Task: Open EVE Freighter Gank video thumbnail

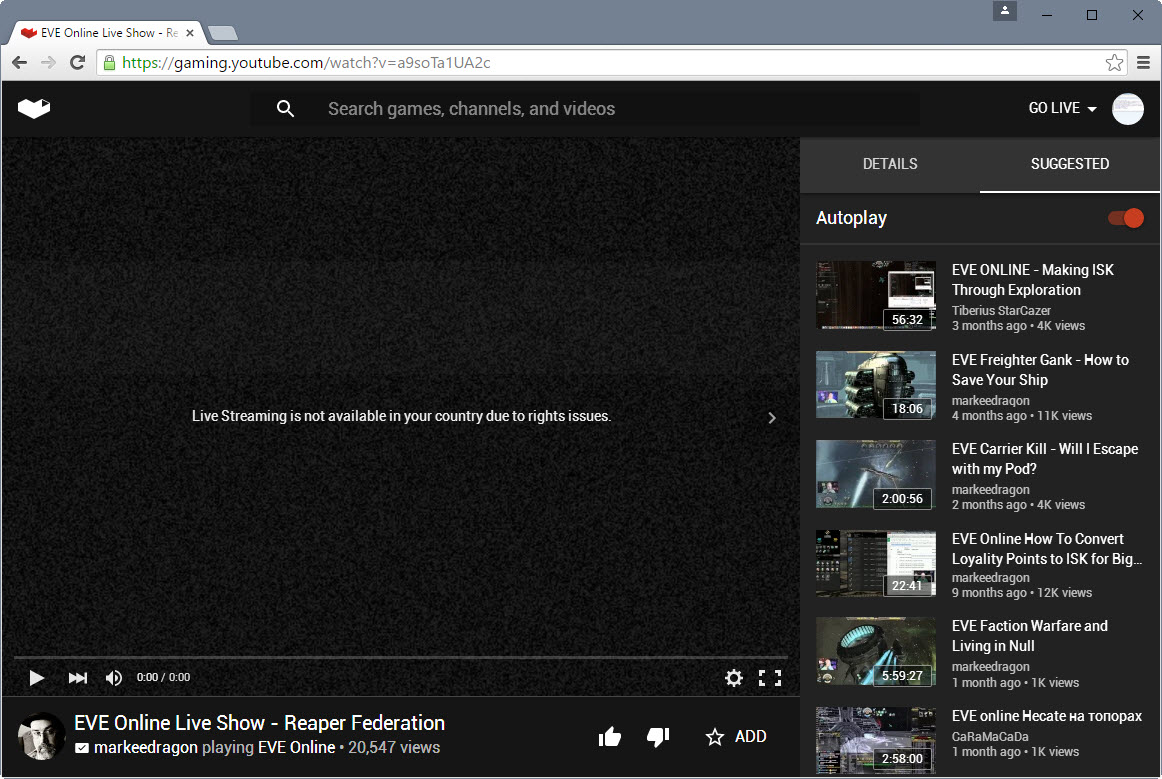Action: pos(875,385)
